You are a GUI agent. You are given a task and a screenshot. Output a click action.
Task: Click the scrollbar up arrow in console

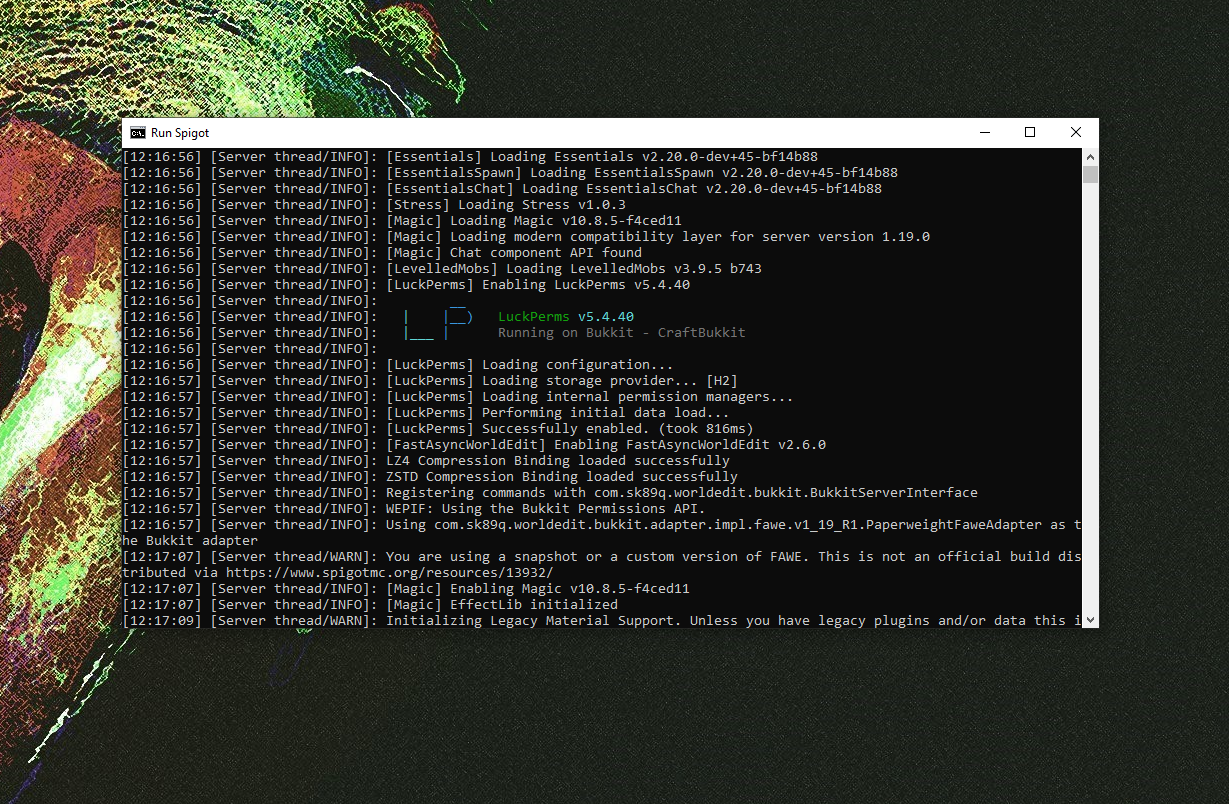tap(1090, 157)
